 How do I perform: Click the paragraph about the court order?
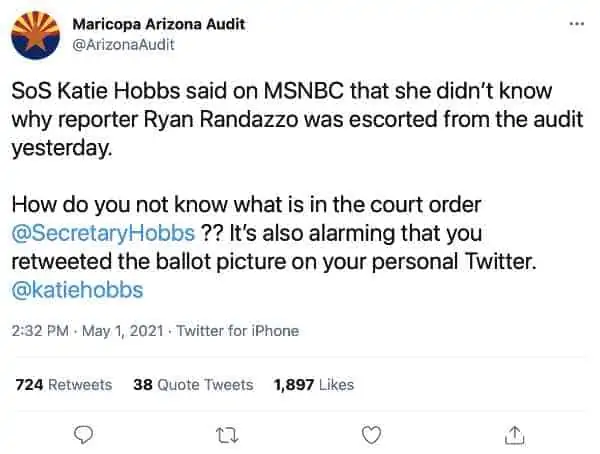(x=274, y=247)
